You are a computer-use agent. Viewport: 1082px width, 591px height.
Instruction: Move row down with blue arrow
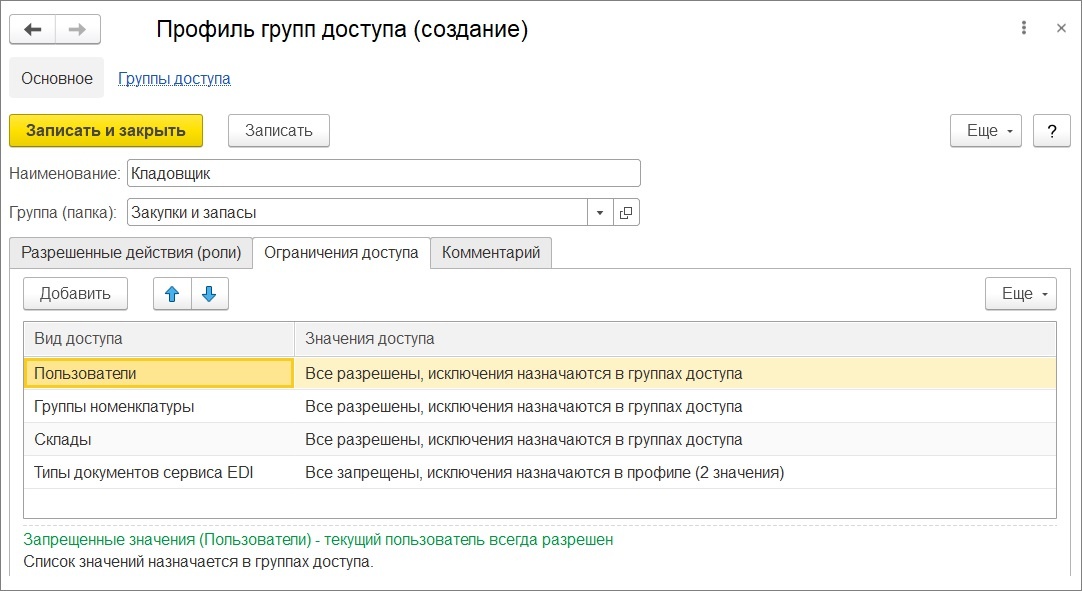coord(209,294)
